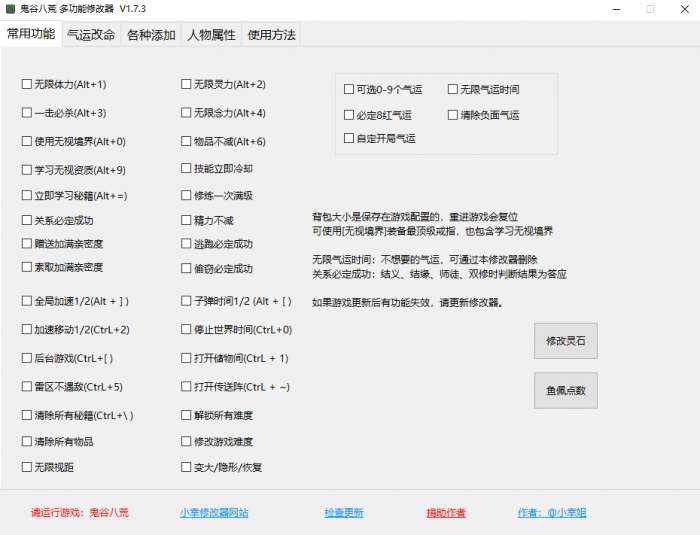This screenshot has width=700, height=535.
Task: Check 无限气运时间
Action: [483, 89]
